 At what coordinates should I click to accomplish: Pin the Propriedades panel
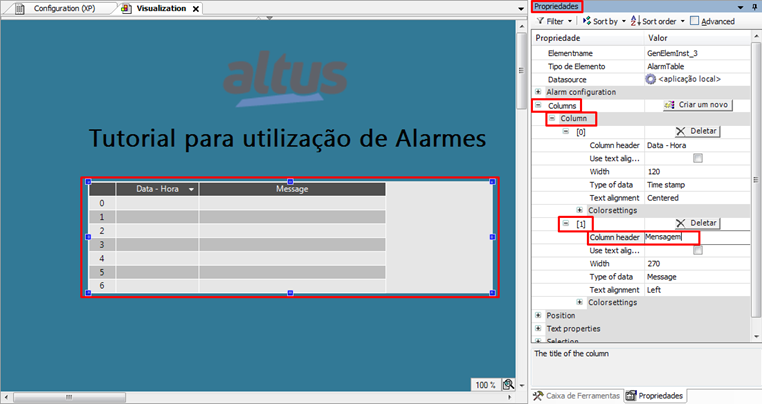pyautogui.click(x=755, y=7)
